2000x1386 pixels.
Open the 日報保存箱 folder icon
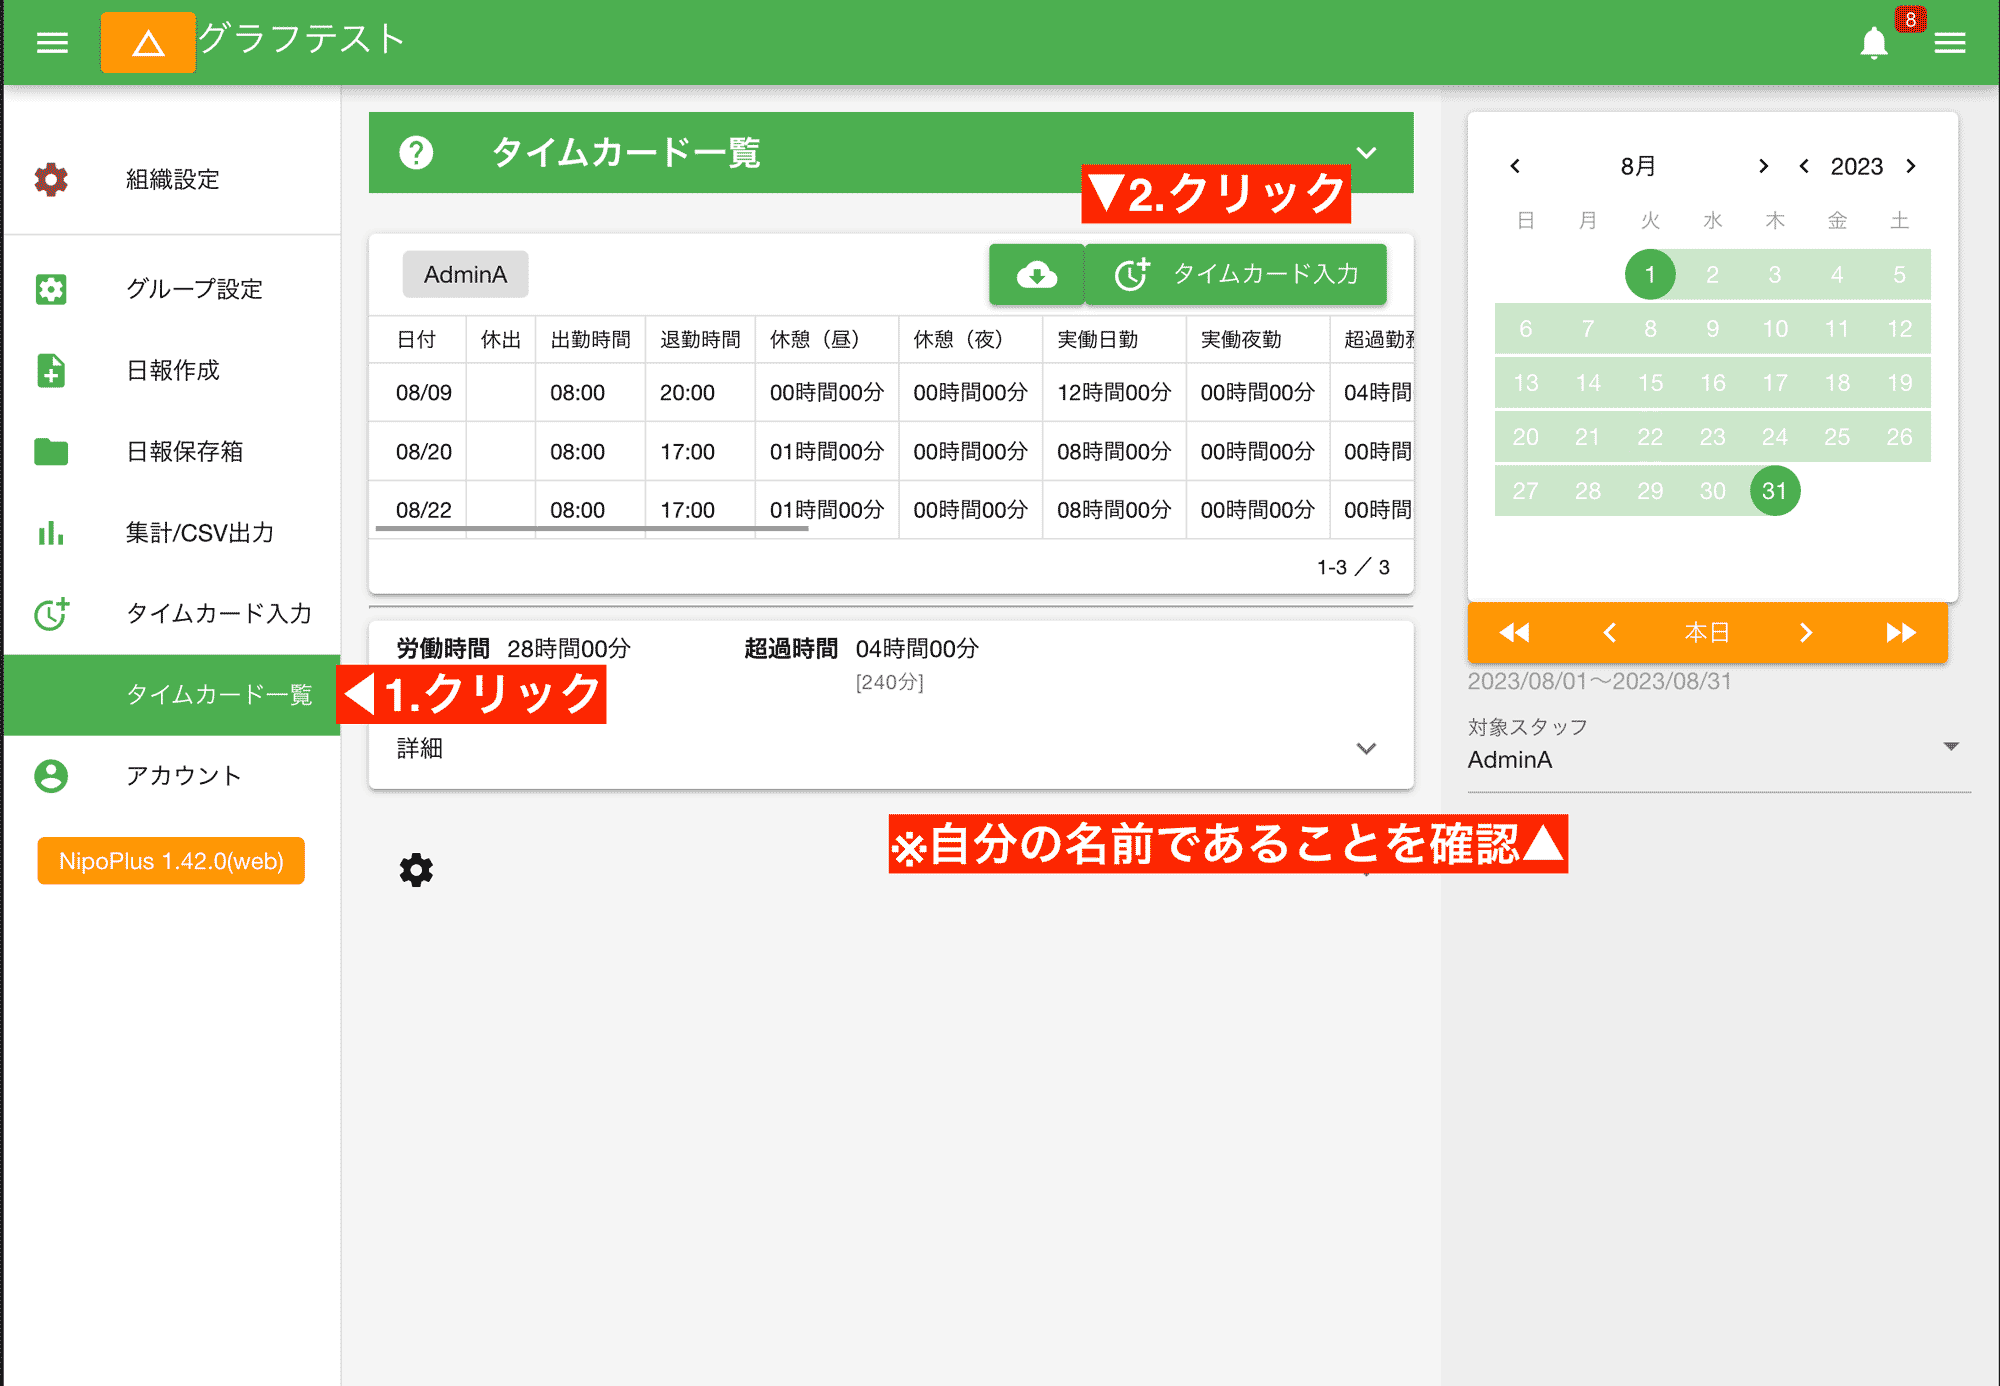pos(49,452)
